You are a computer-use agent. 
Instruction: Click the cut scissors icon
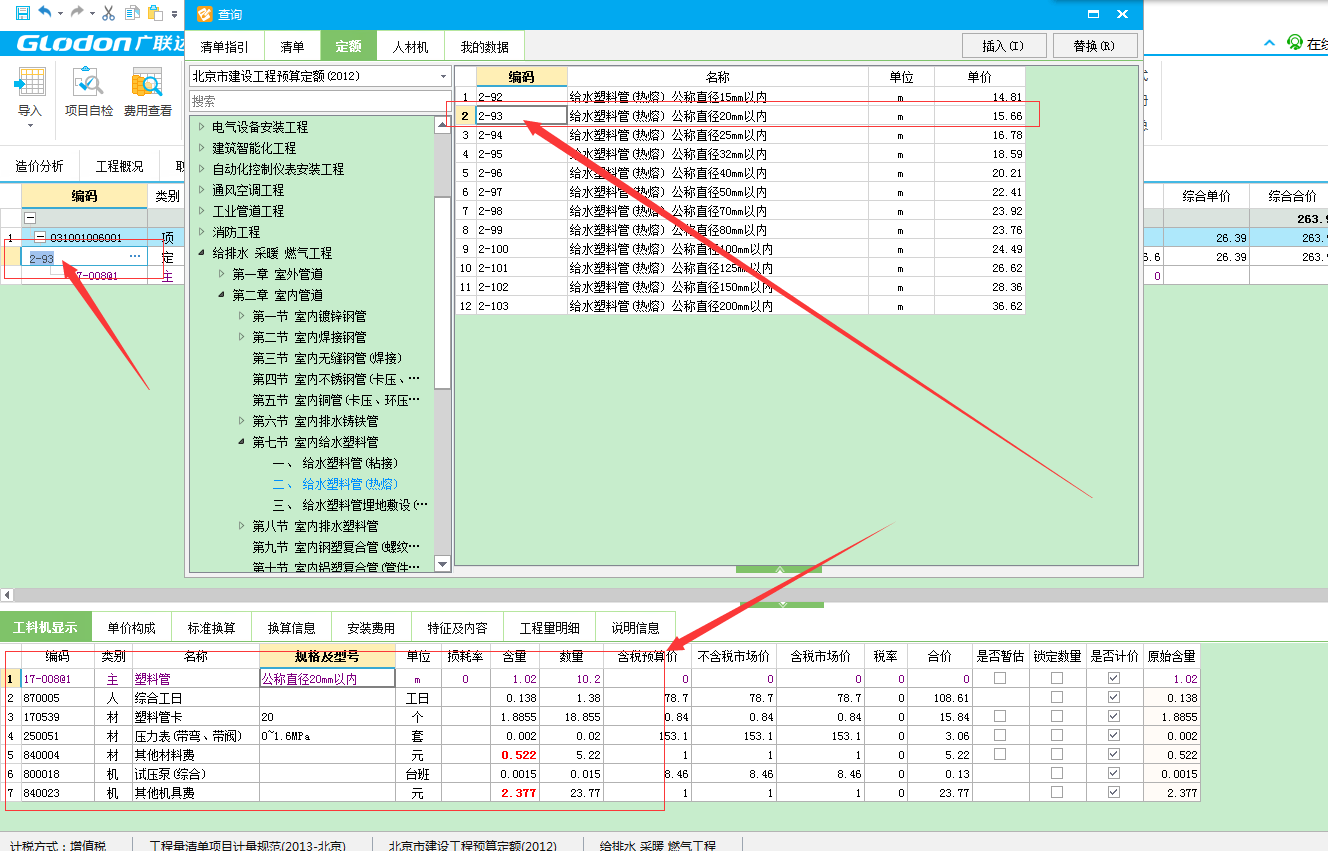109,13
